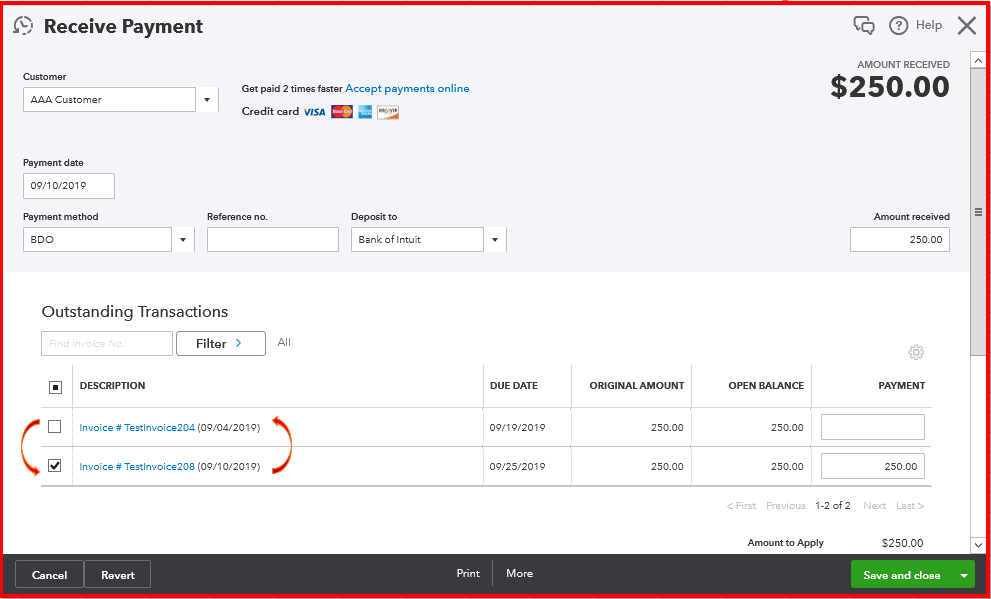Click the Discover card logo
The width and height of the screenshot is (991, 599).
[x=388, y=112]
